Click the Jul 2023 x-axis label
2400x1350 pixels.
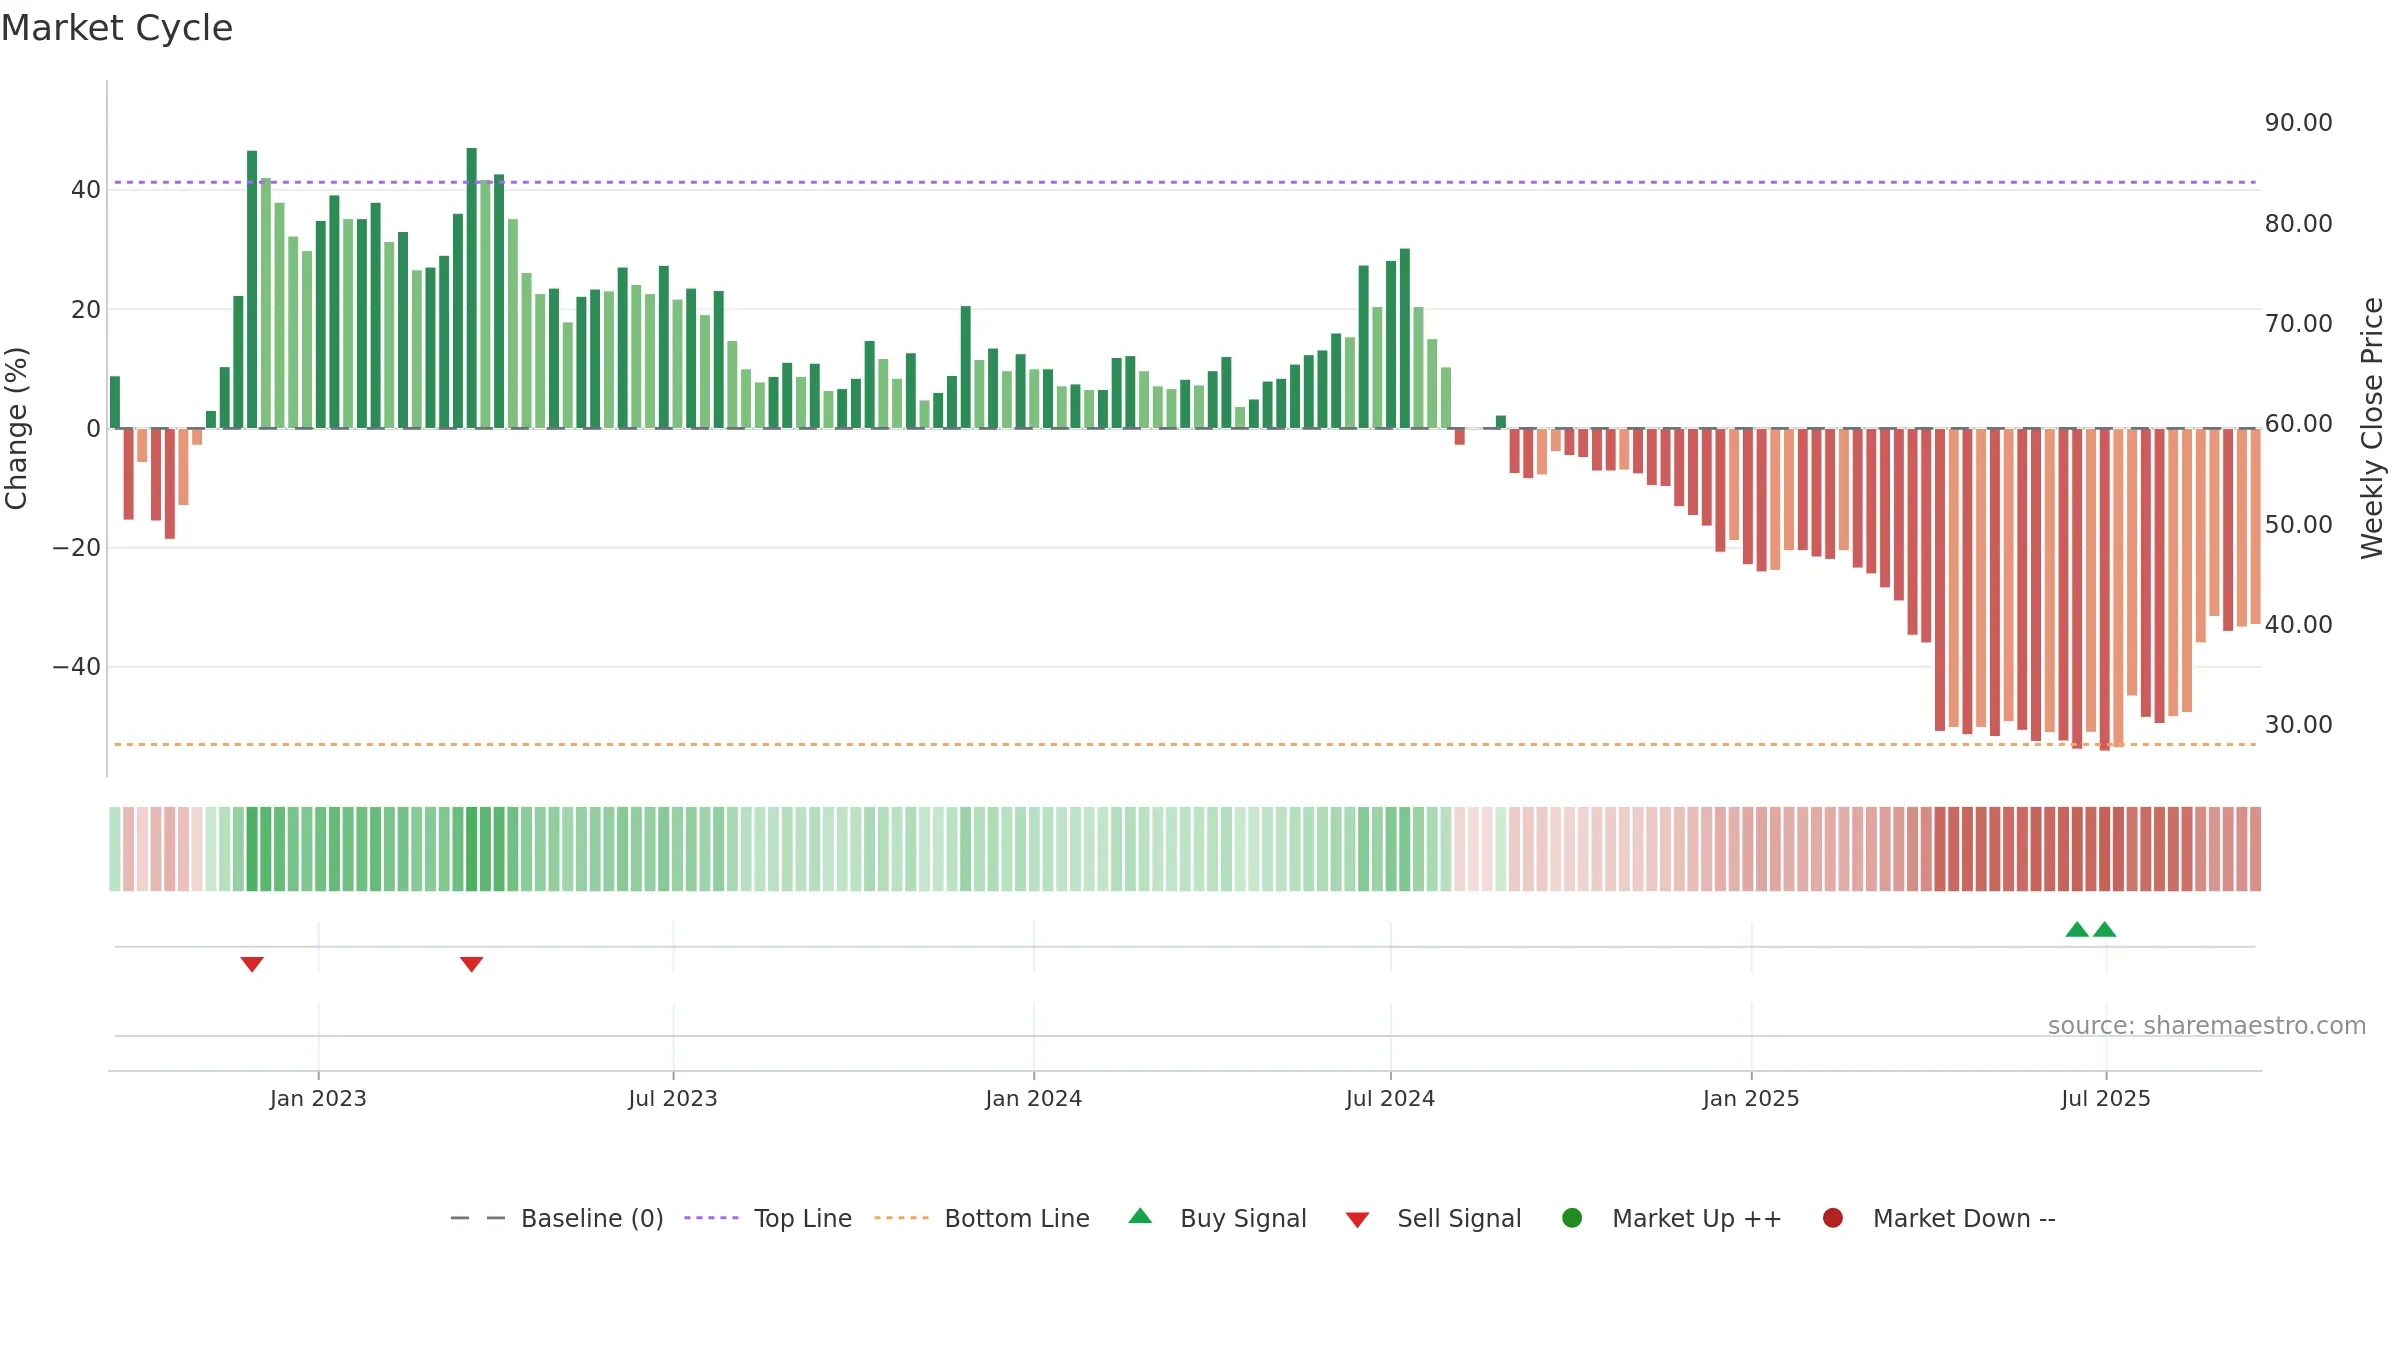pyautogui.click(x=673, y=1098)
